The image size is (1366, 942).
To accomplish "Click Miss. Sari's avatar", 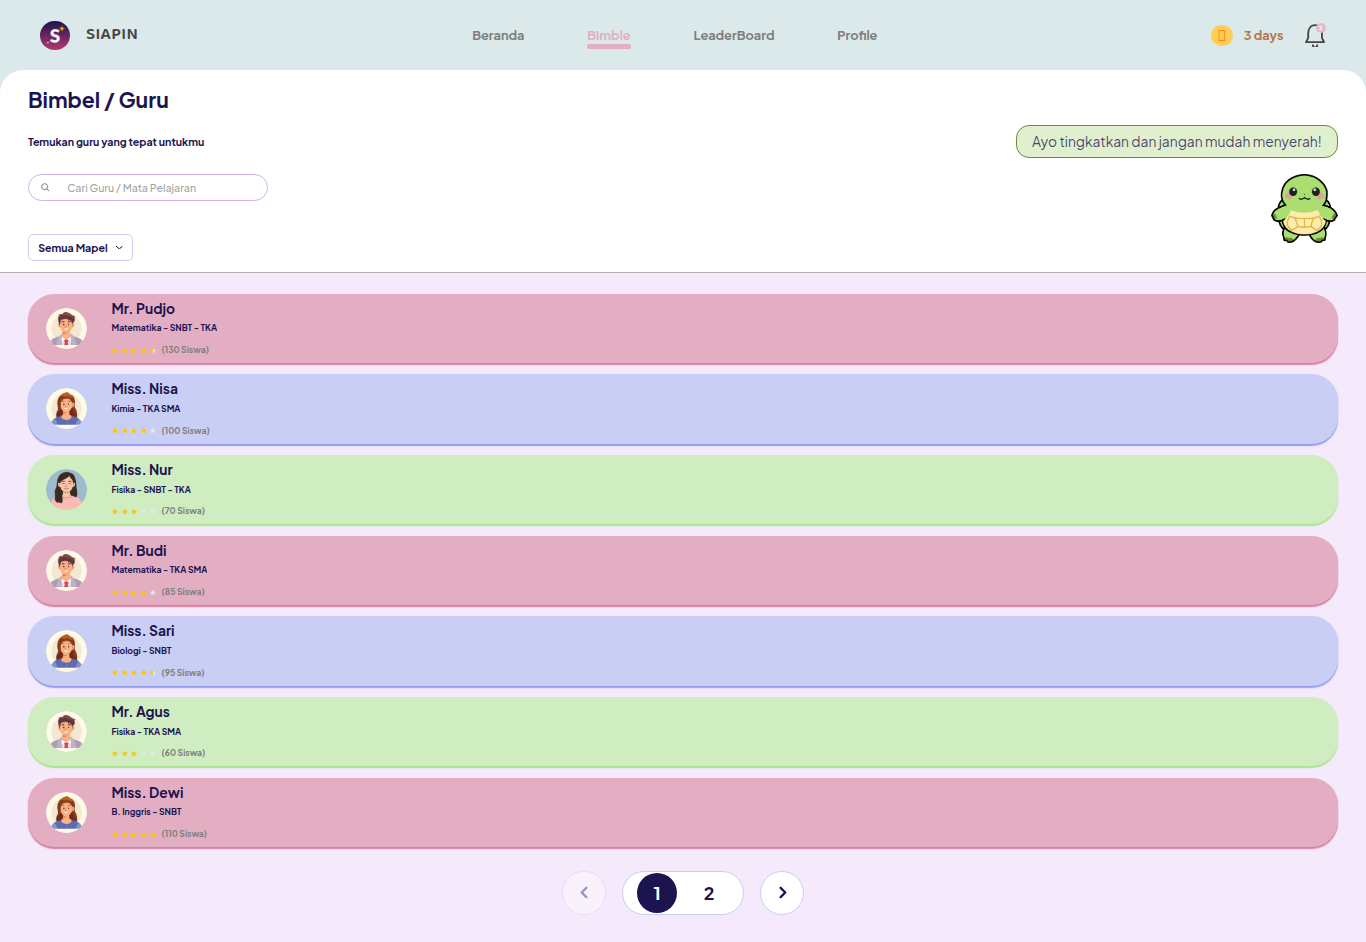I will coord(66,651).
